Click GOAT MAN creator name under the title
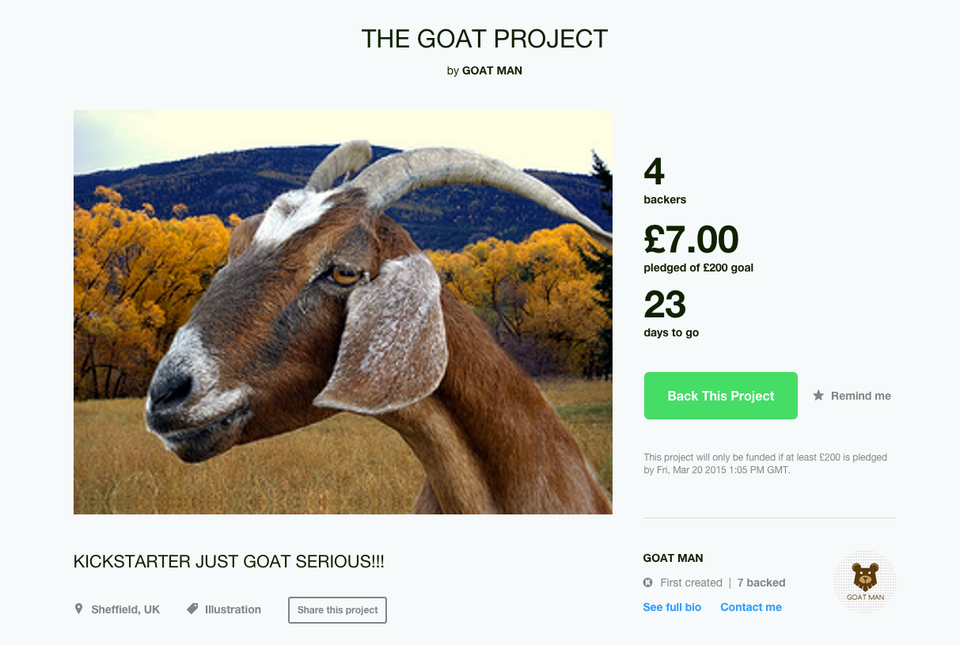 pyautogui.click(x=492, y=70)
